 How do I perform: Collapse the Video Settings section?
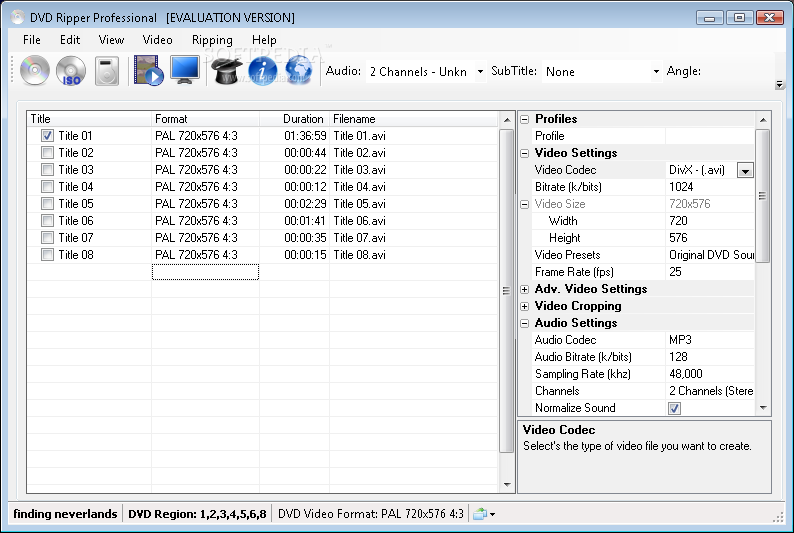(525, 153)
